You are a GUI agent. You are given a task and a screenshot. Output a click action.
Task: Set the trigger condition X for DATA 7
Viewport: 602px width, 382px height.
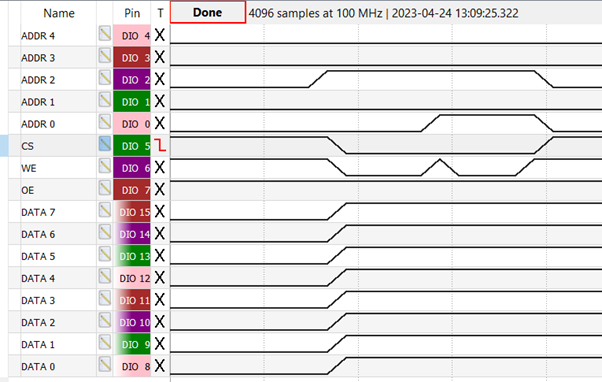point(160,212)
